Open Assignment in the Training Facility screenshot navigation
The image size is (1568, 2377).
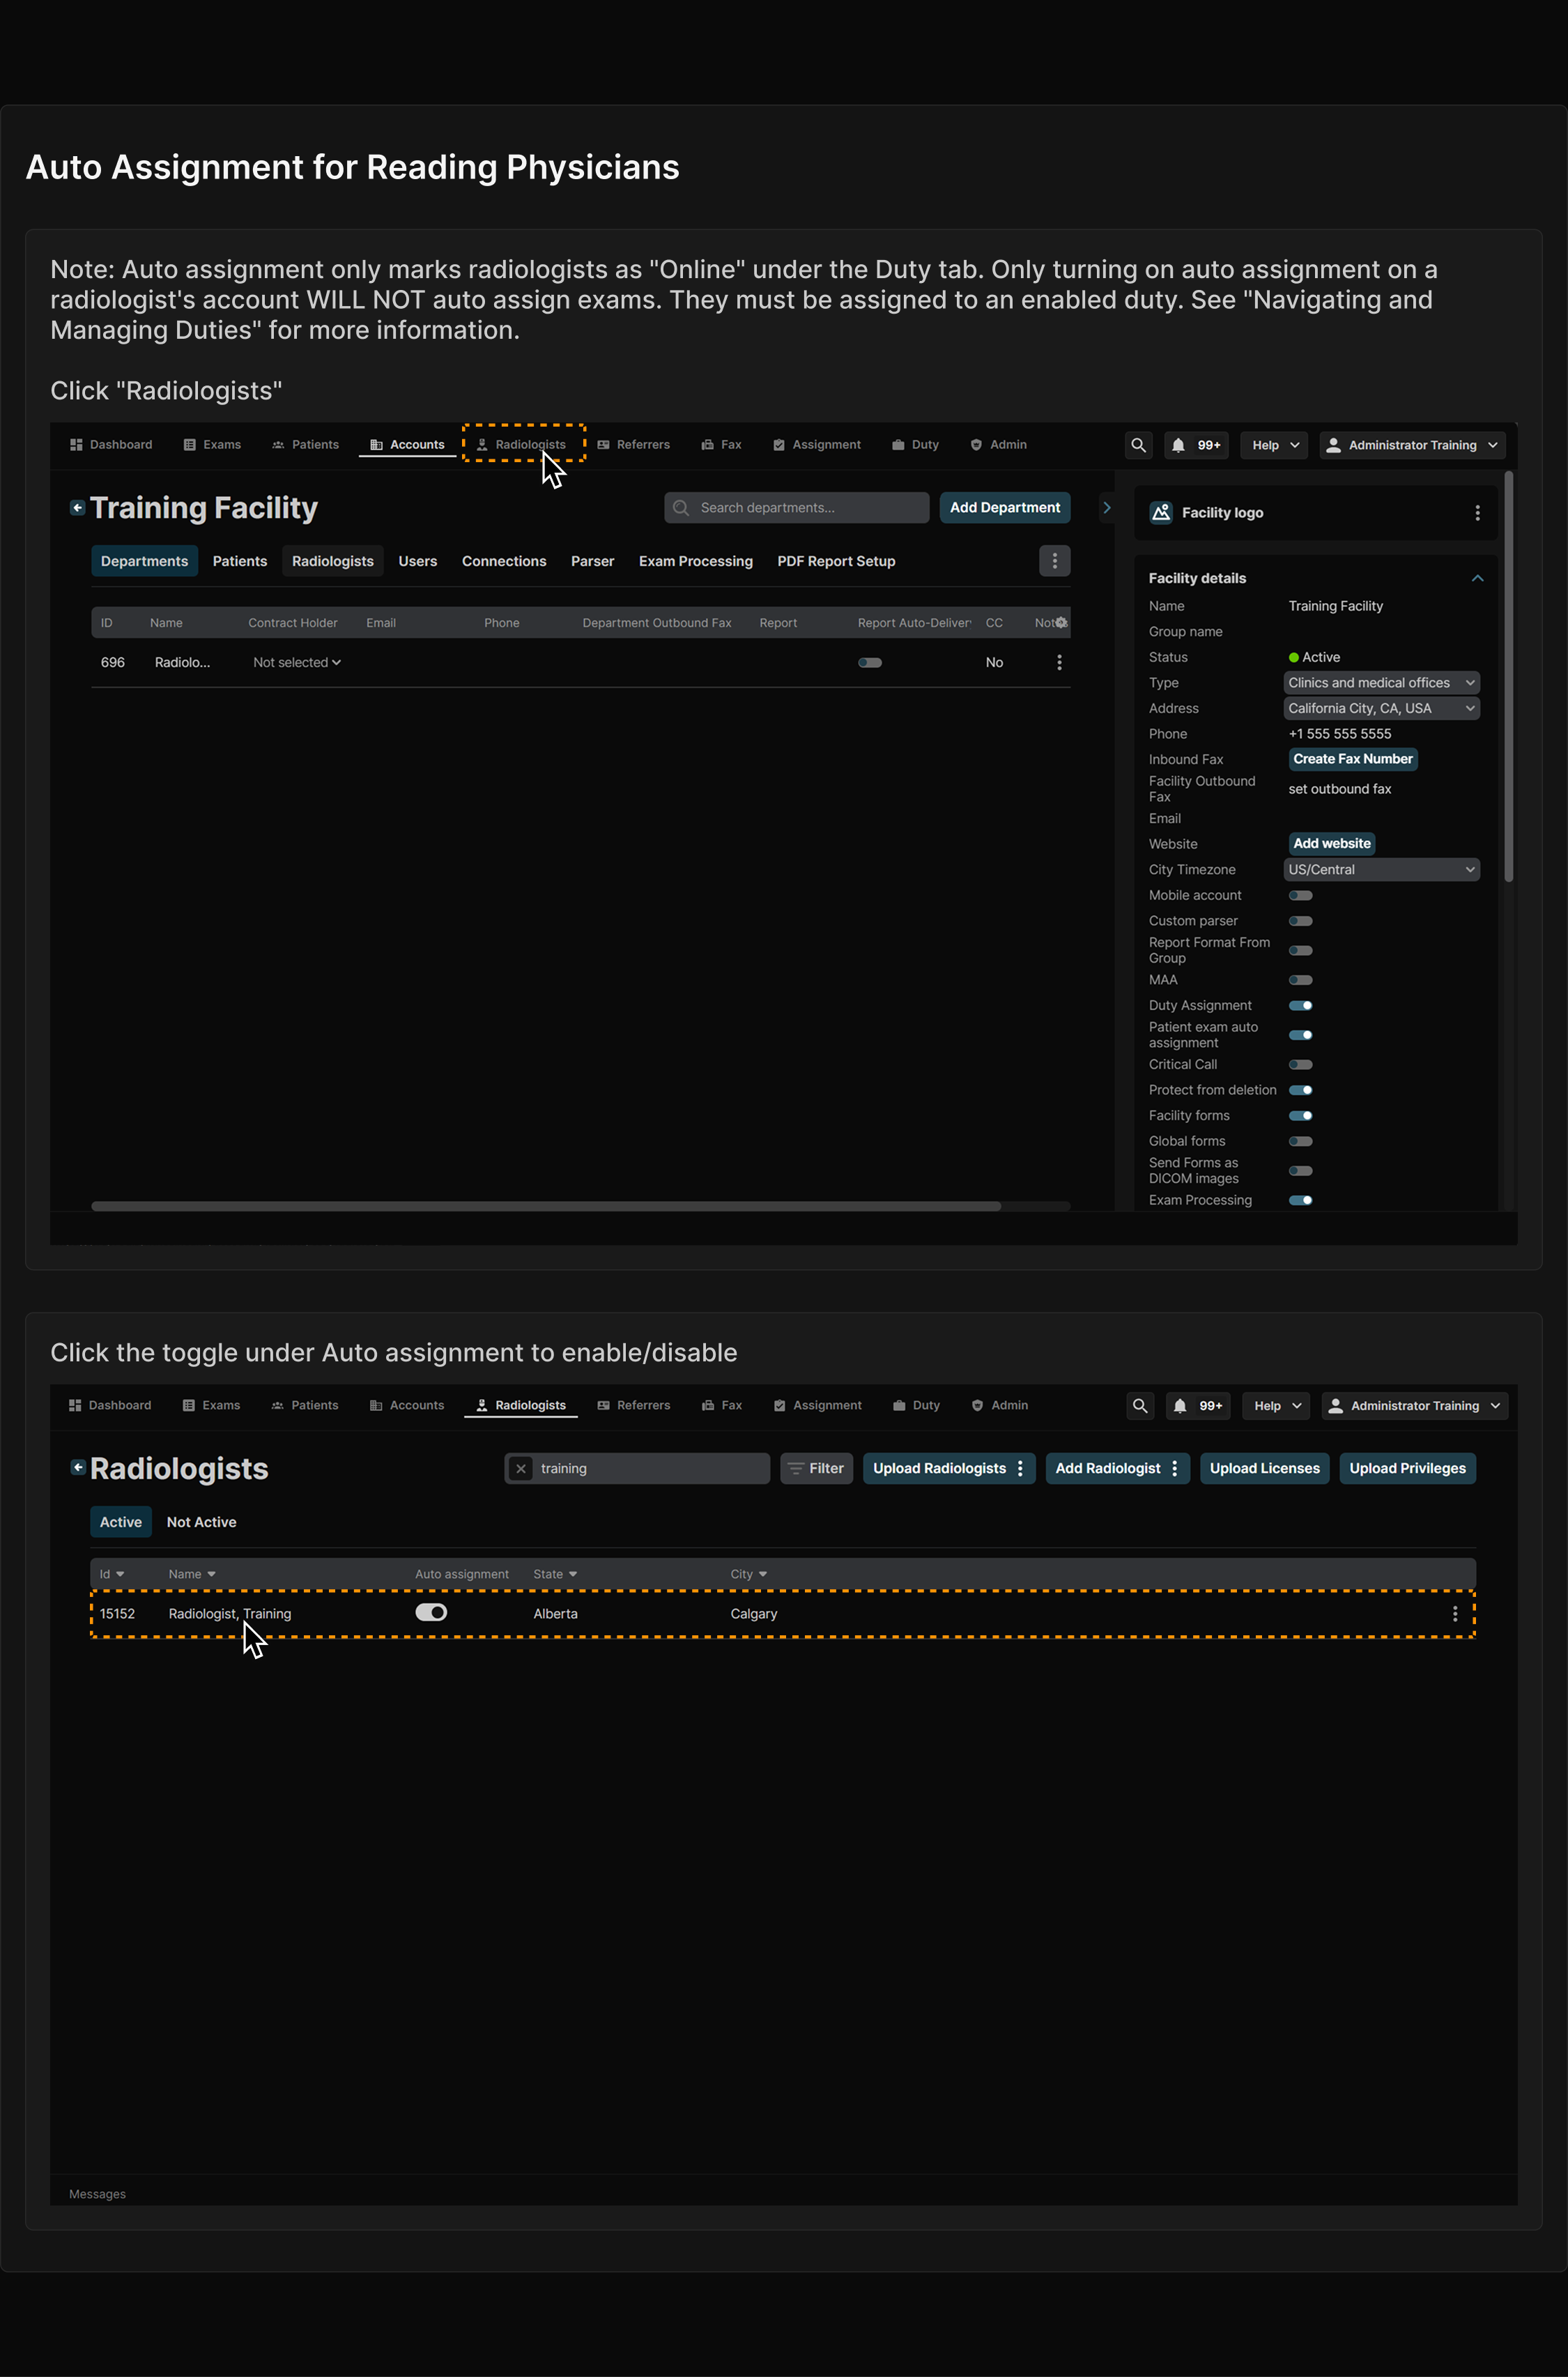click(x=817, y=444)
